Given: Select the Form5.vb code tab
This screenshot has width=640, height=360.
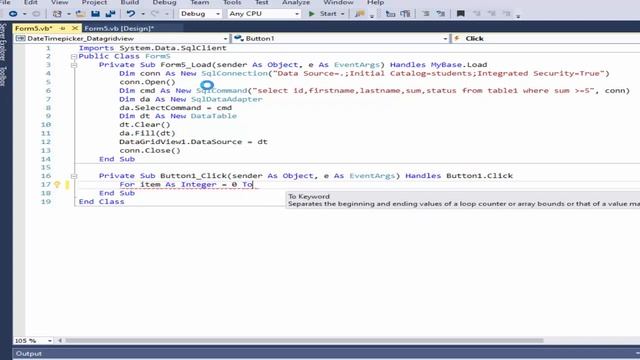Looking at the screenshot, I should (x=34, y=28).
